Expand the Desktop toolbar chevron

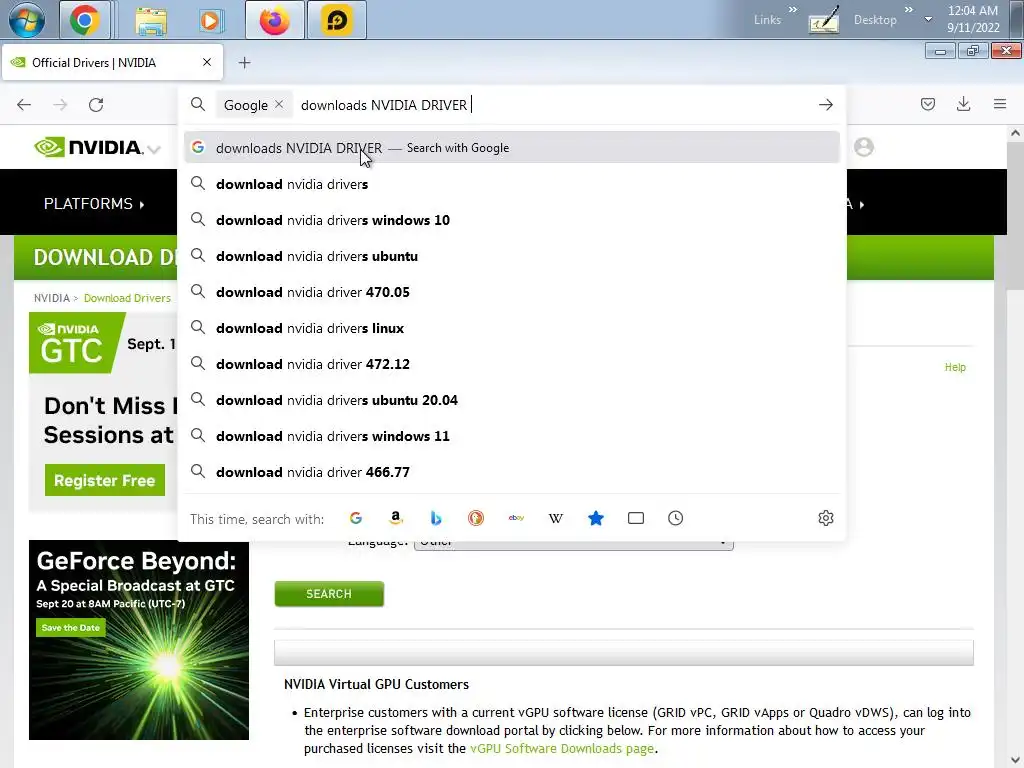(x=908, y=9)
